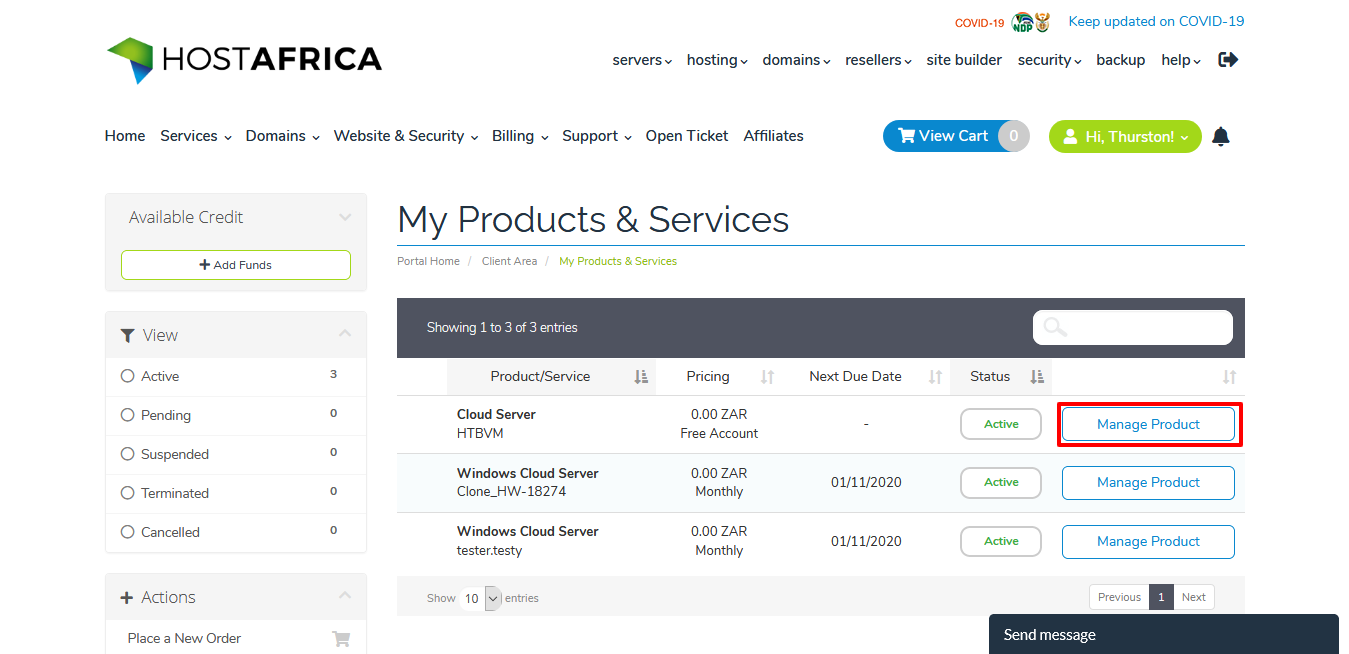1349x654 pixels.
Task: Select the Terminated filter radio button
Action: tap(127, 493)
